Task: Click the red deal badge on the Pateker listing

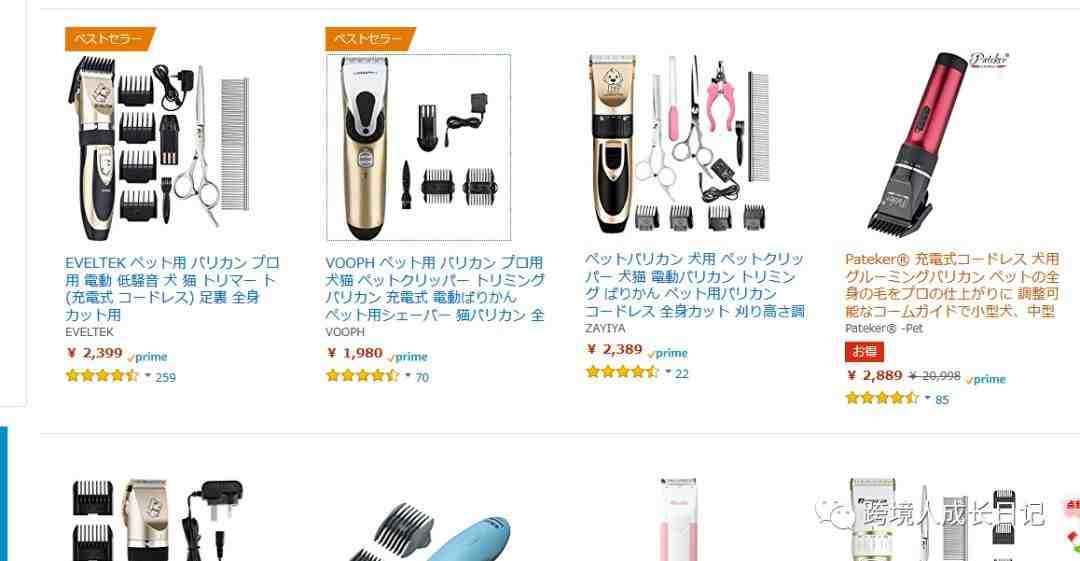Action: pyautogui.click(x=864, y=351)
